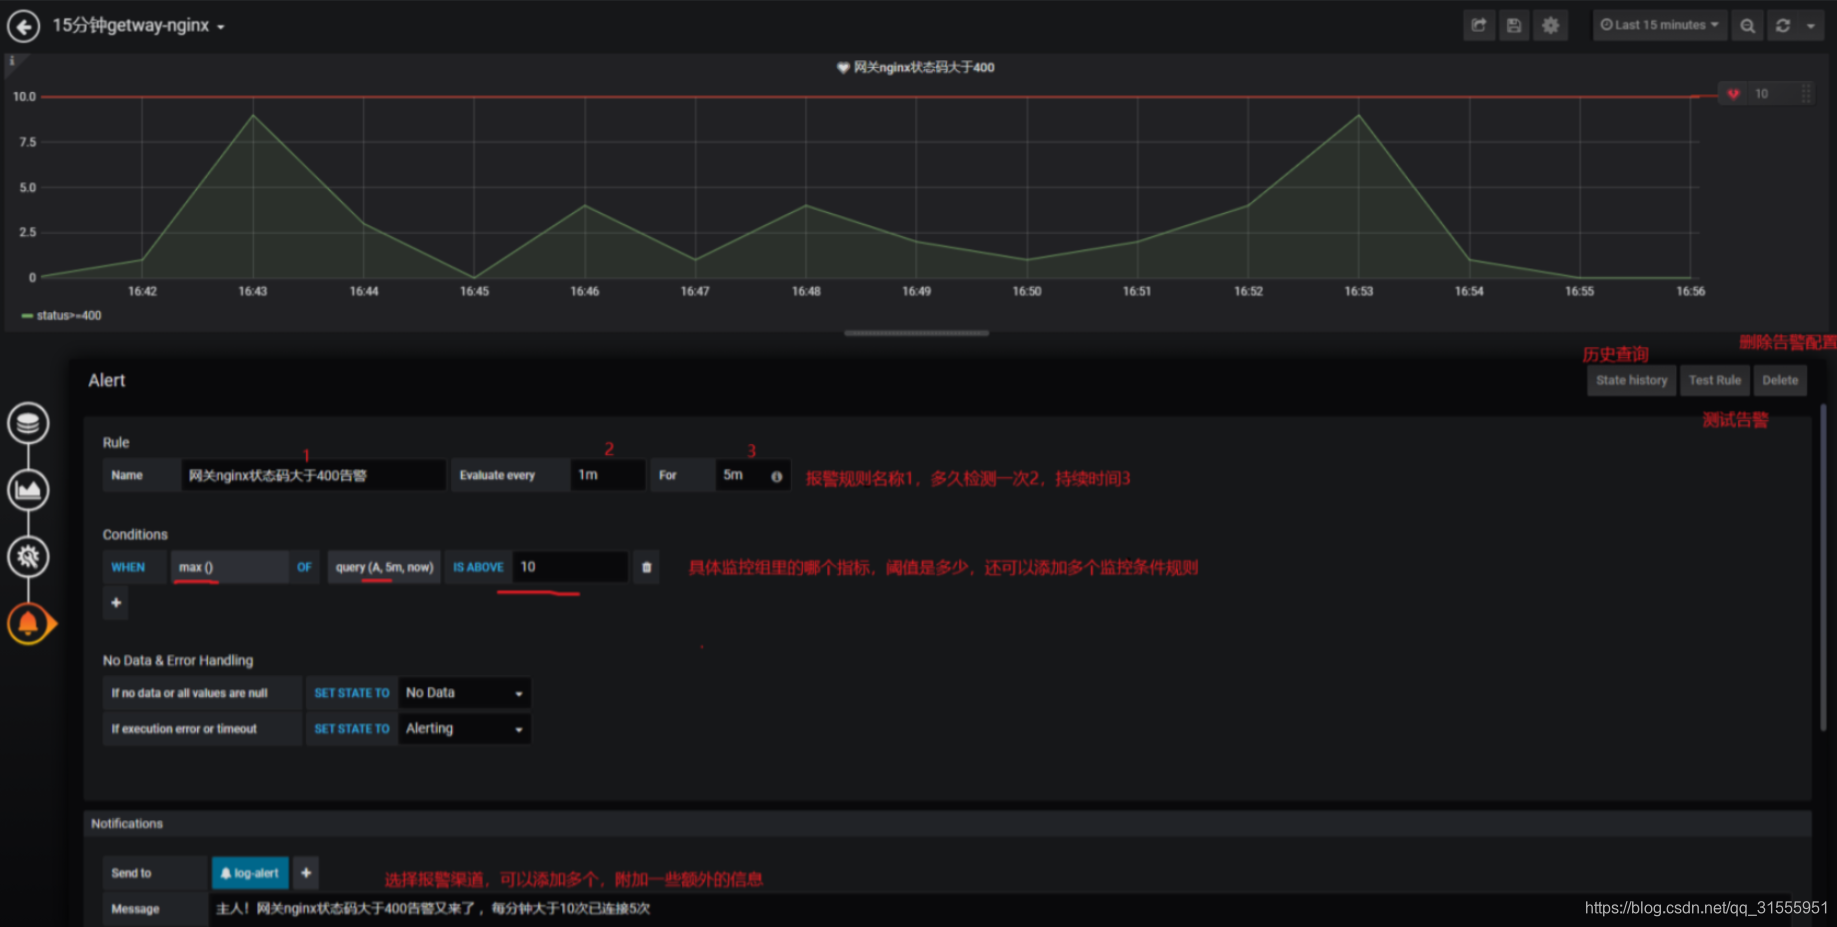
Task: Click the panel resize handle below the graph
Action: click(x=916, y=334)
